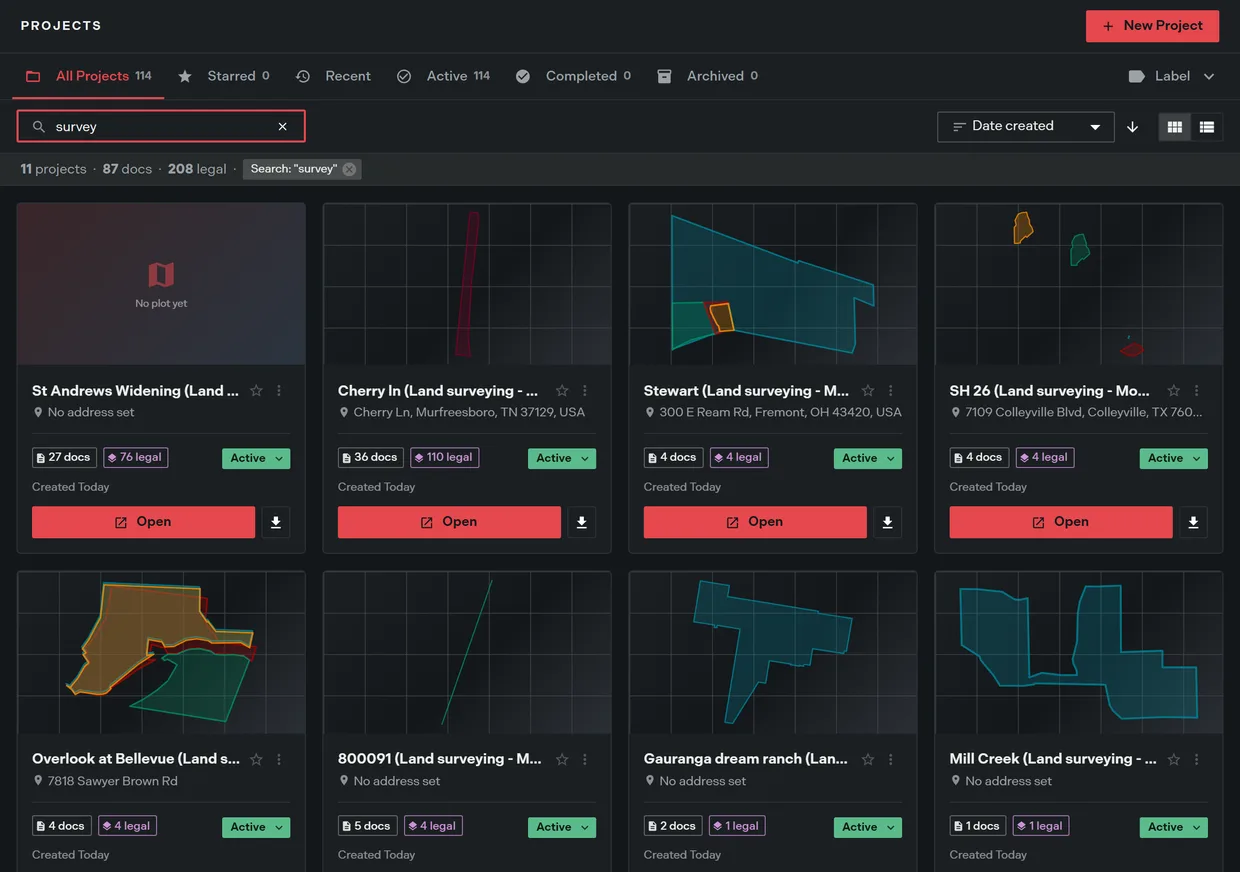The height and width of the screenshot is (872, 1240).
Task: Click the 2 docs badge on Gauranga
Action: coord(672,826)
